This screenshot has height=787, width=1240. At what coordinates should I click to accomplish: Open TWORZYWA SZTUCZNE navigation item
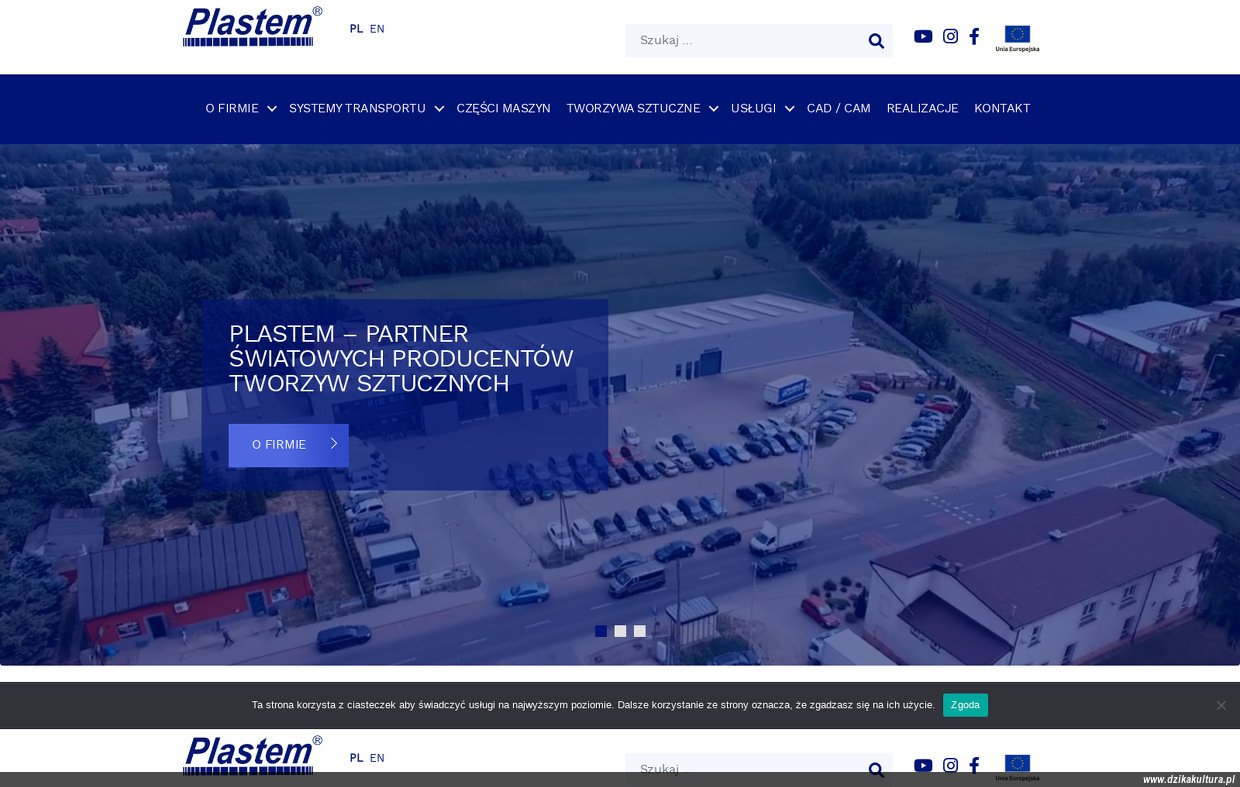coord(633,108)
